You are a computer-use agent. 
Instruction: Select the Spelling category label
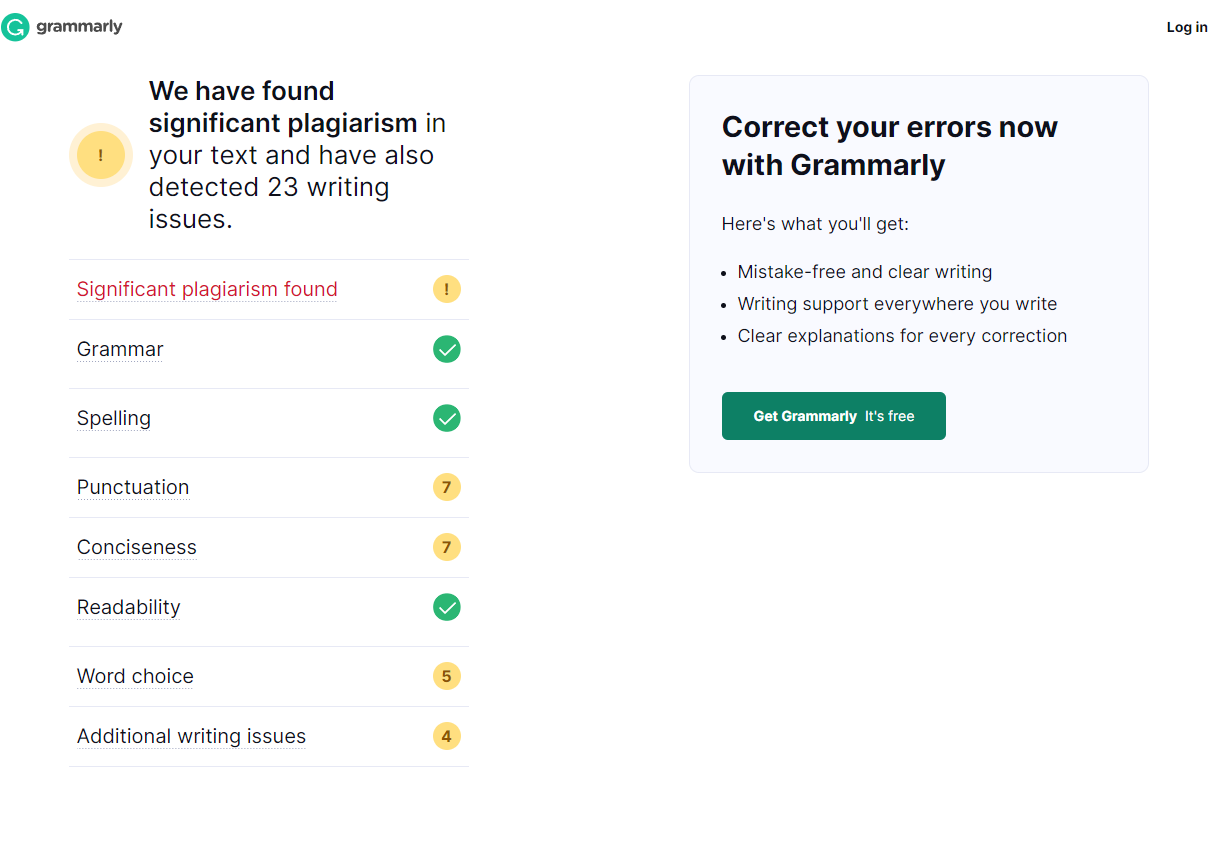114,418
